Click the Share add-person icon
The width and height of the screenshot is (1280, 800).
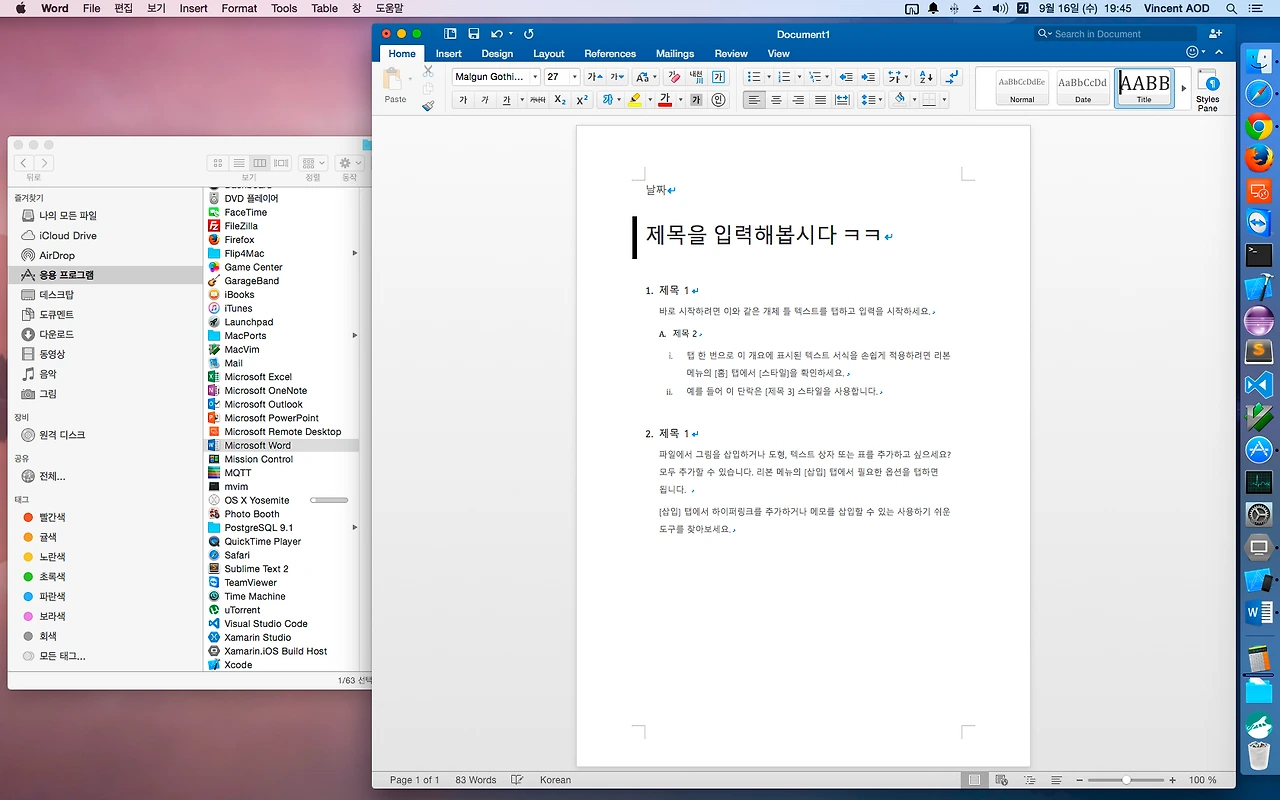[x=1216, y=34]
